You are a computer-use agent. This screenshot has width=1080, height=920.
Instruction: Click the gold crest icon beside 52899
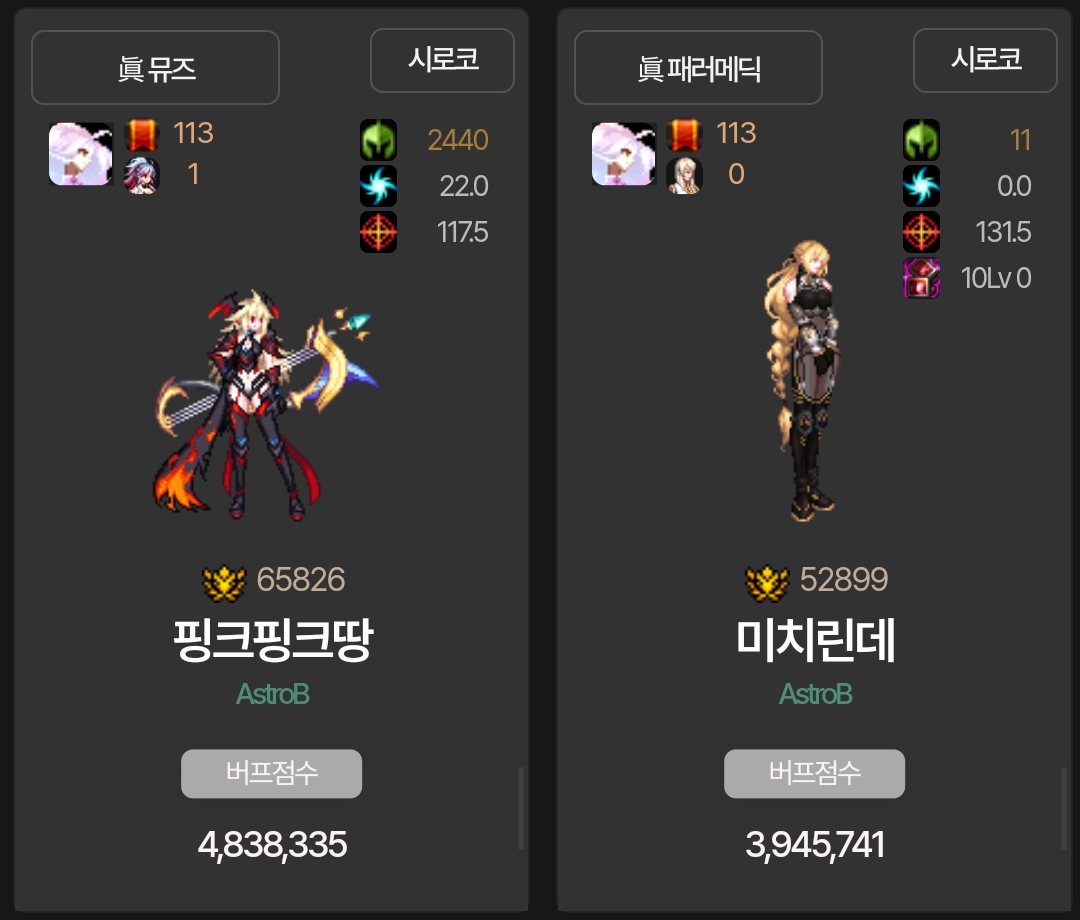(x=767, y=583)
